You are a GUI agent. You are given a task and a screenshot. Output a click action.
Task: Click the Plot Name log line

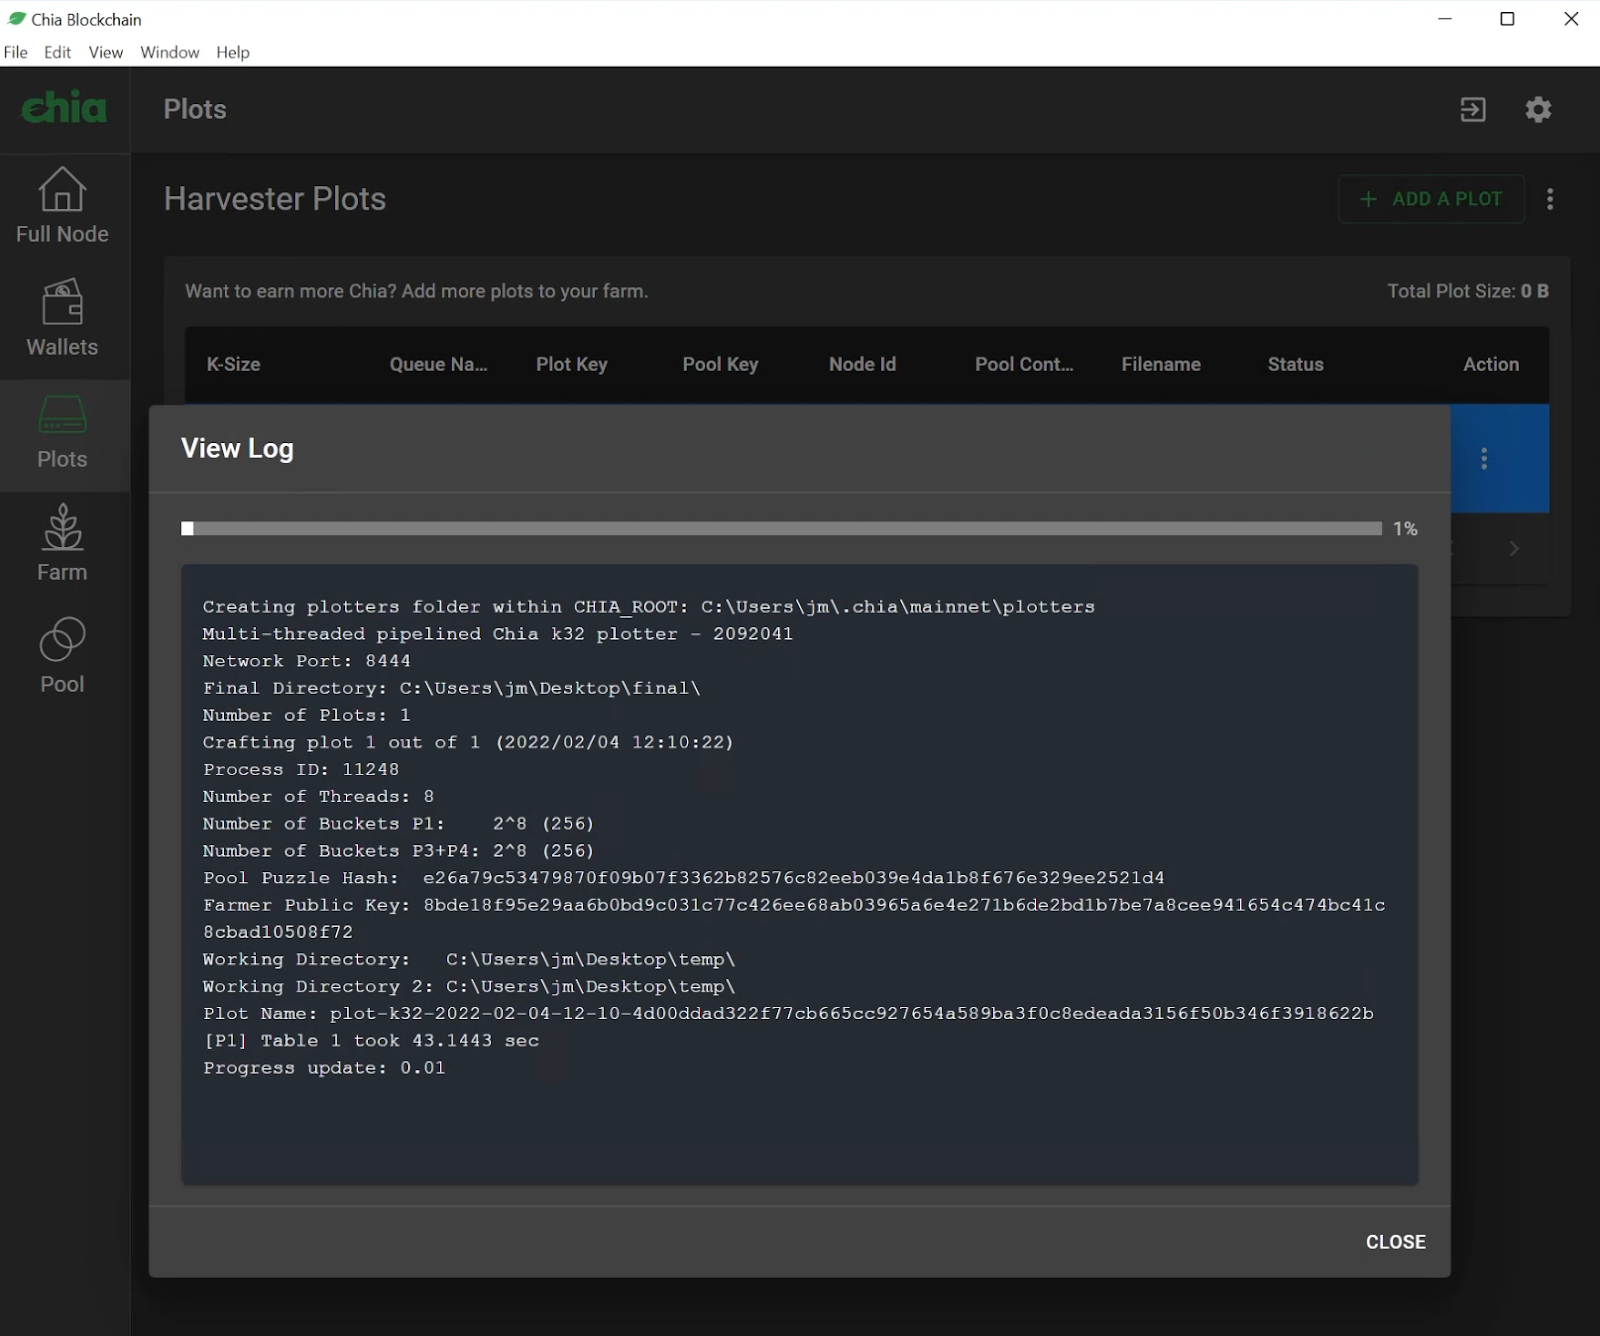[788, 1013]
